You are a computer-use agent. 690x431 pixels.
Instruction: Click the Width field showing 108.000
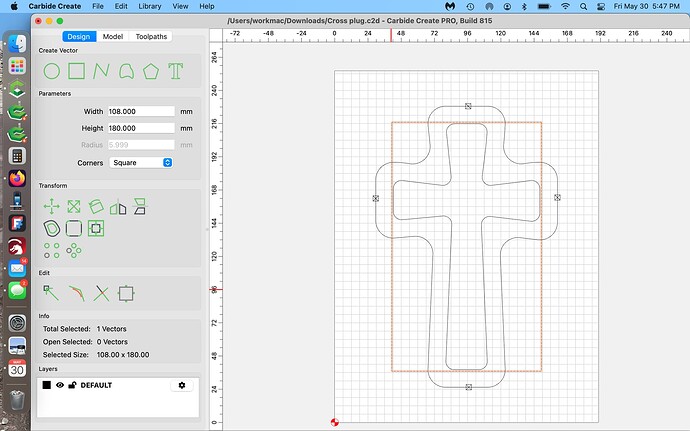pyautogui.click(x=141, y=111)
